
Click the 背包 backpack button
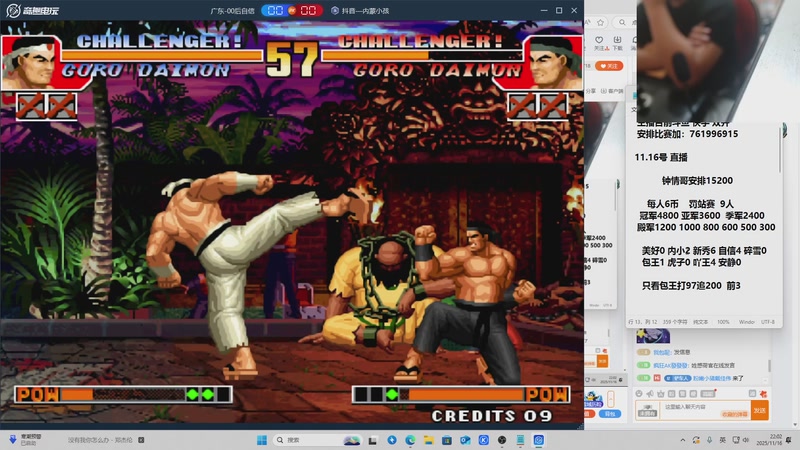tap(610, 414)
